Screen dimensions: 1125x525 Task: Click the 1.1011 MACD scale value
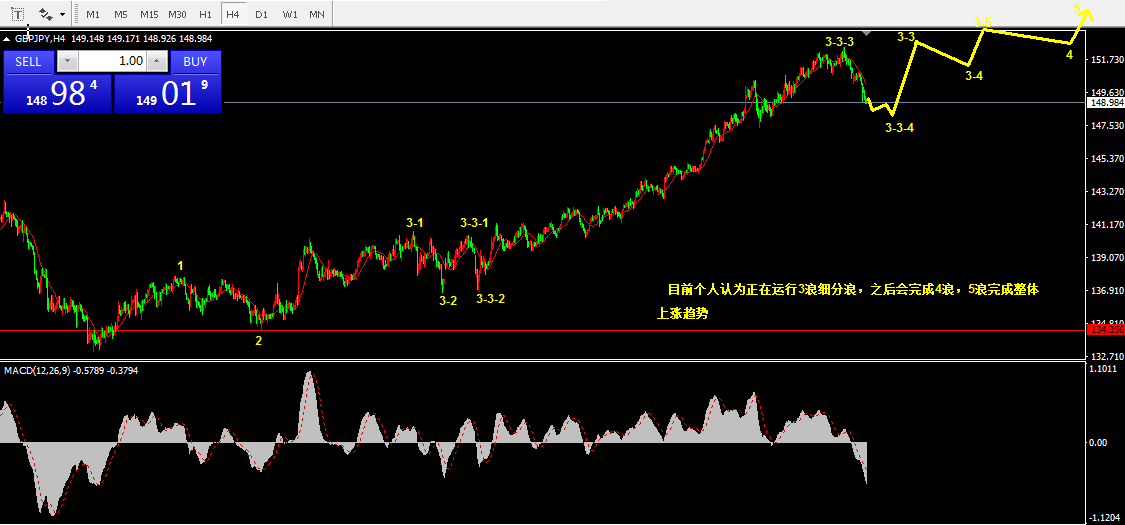(1104, 369)
